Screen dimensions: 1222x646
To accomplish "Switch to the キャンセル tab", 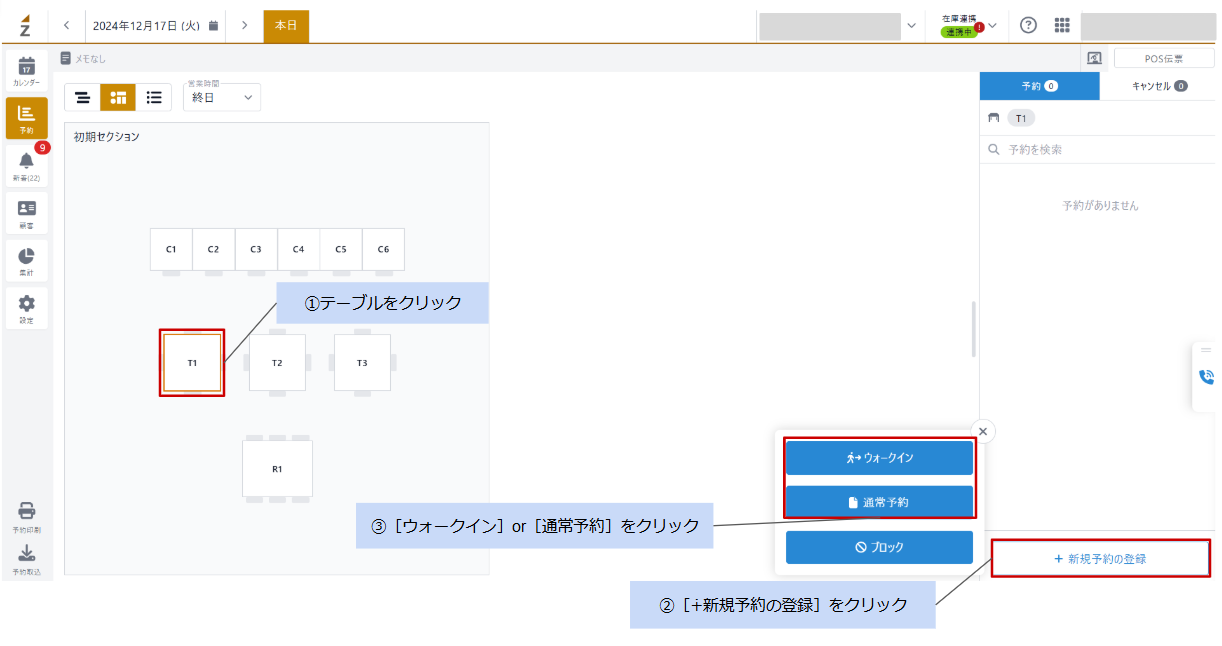I will 1159,86.
